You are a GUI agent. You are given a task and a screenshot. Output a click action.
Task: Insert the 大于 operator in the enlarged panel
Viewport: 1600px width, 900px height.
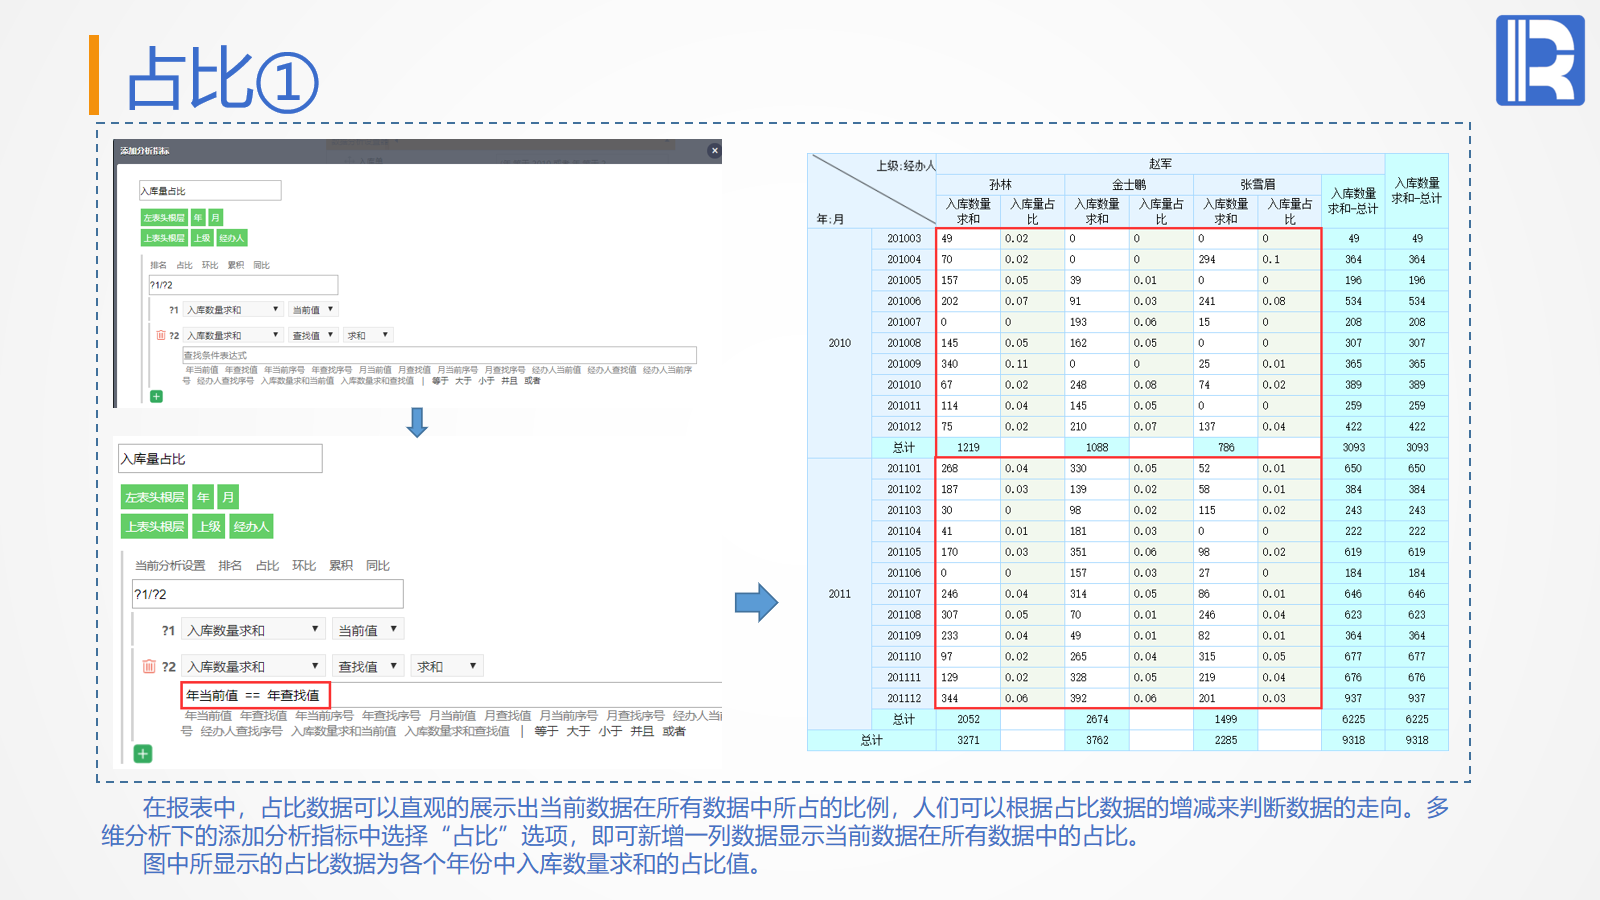pyautogui.click(x=578, y=731)
